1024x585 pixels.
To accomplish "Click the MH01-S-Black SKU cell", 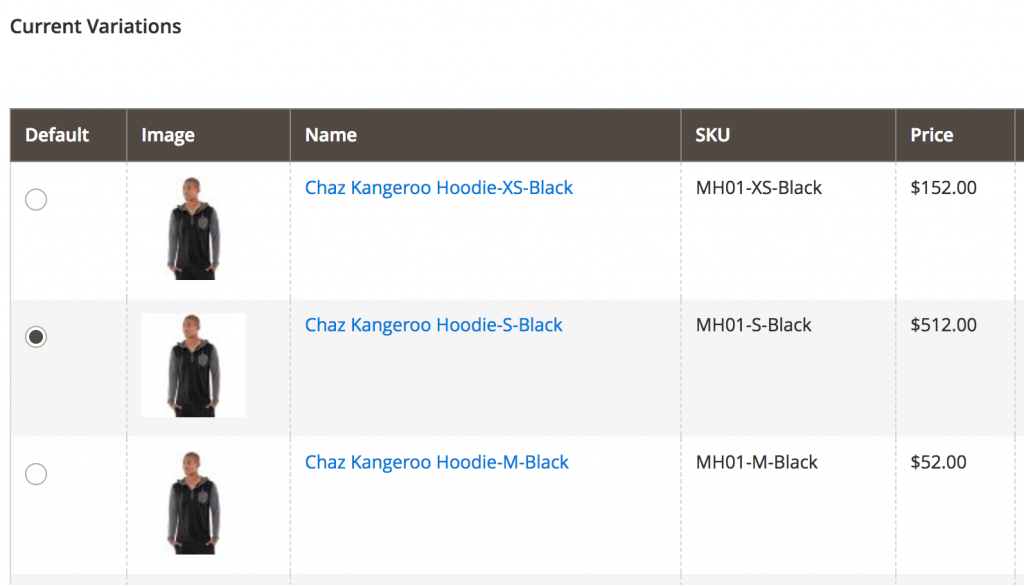I will [754, 325].
